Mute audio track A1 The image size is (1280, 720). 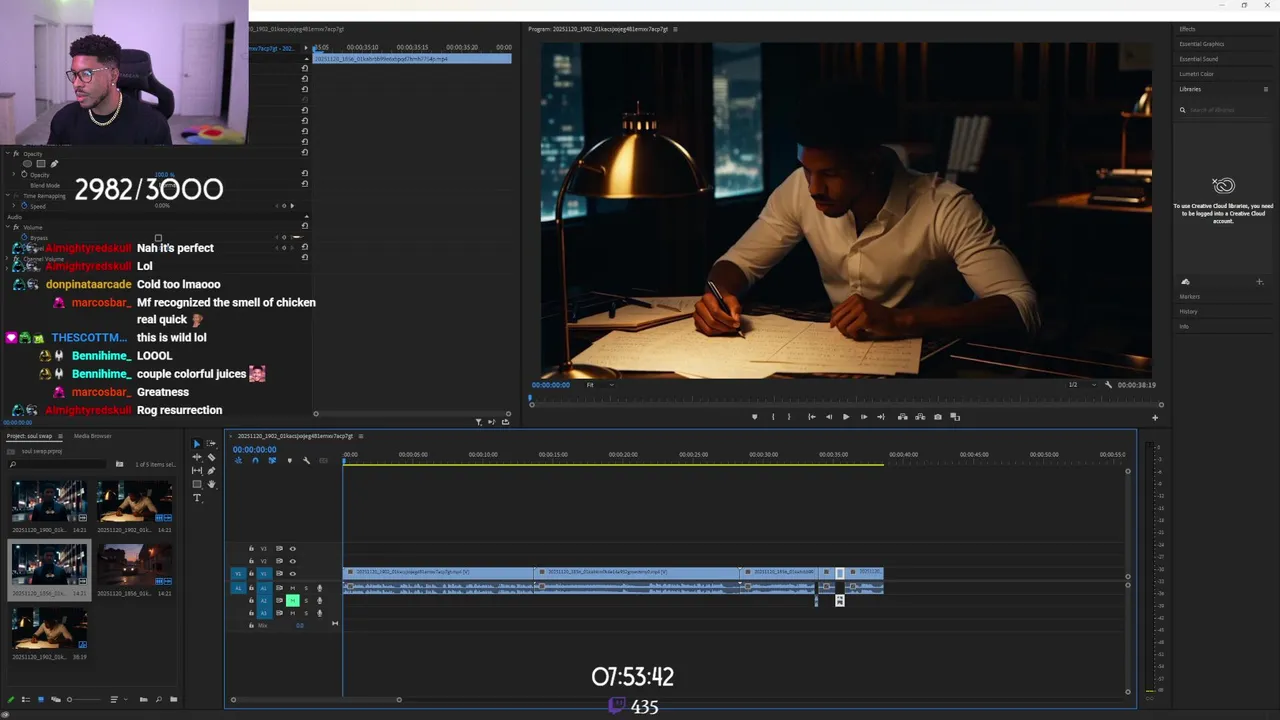pyautogui.click(x=293, y=588)
